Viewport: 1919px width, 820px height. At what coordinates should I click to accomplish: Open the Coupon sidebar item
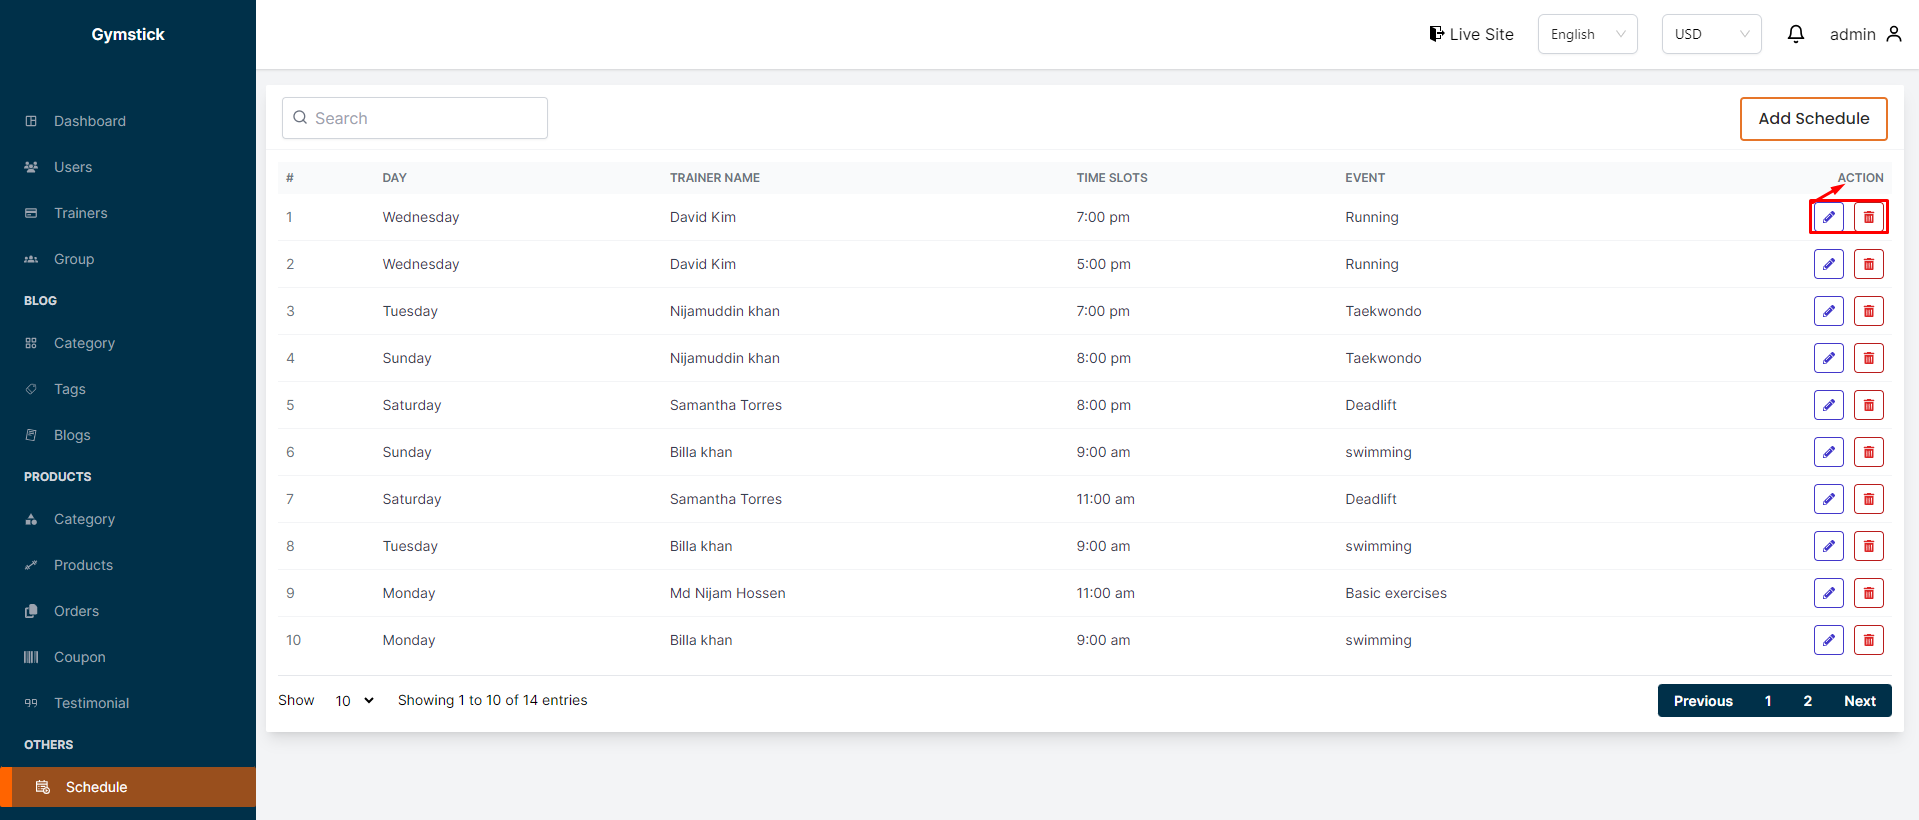80,657
